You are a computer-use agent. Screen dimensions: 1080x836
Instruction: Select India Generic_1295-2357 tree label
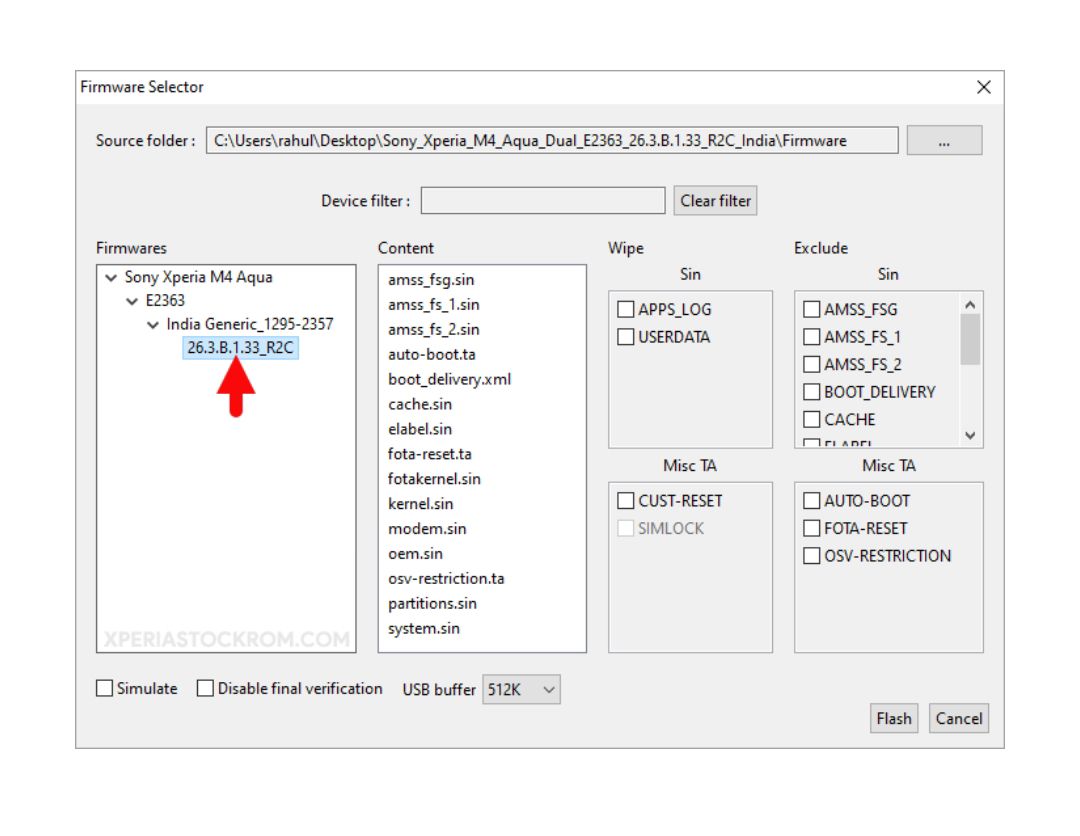[x=249, y=324]
